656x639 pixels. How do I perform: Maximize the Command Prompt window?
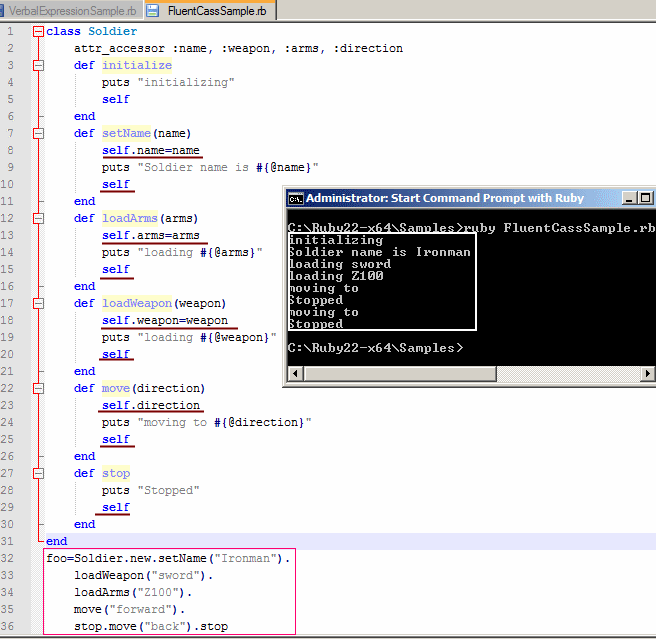pyautogui.click(x=646, y=198)
